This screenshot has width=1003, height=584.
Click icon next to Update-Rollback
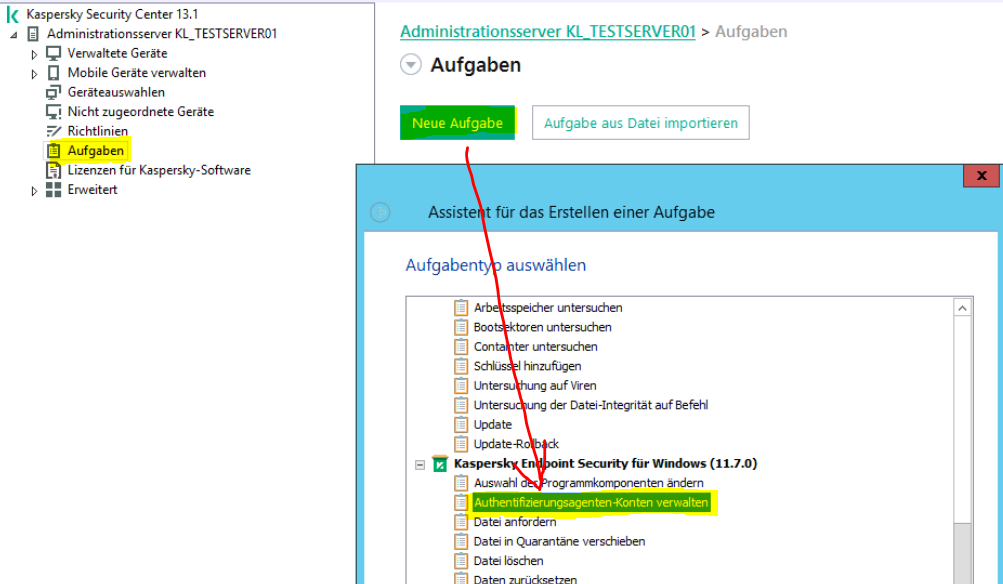click(x=461, y=444)
